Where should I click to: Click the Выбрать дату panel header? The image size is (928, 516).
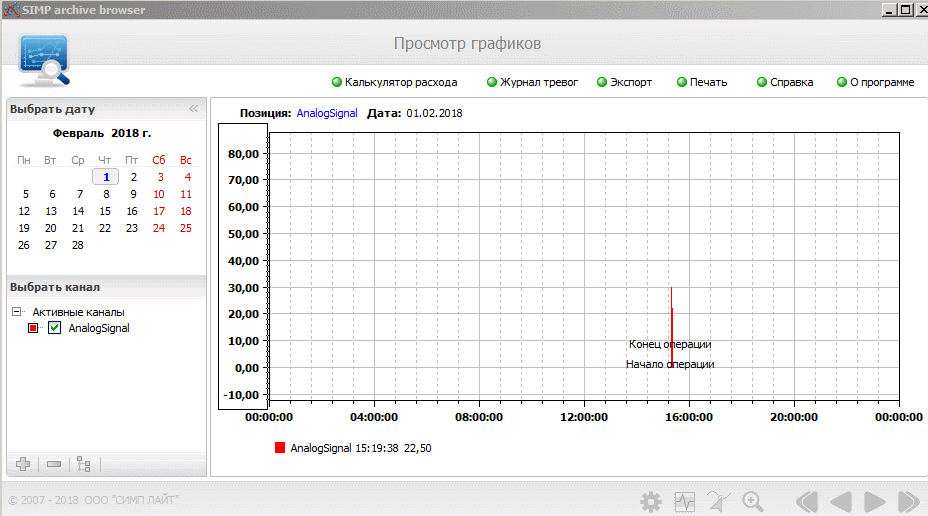pos(52,109)
